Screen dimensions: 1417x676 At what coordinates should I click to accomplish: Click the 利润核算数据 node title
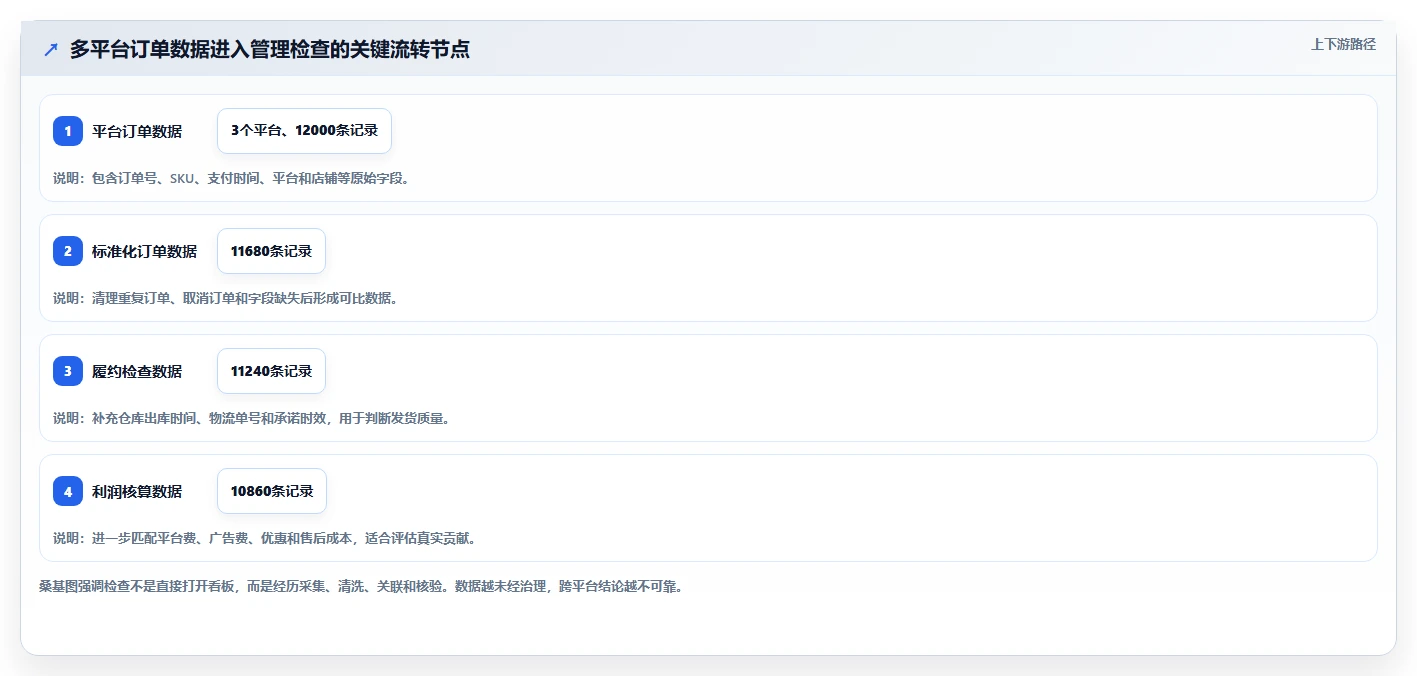pos(137,491)
